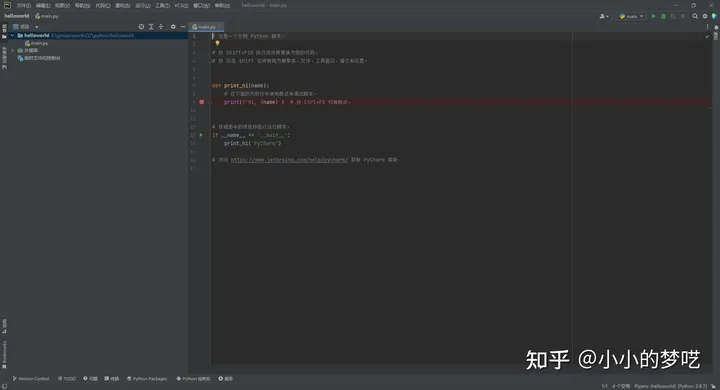Open jetbrains.com pycharm help link
Screen dimensions: 720x390
[x=289, y=160]
